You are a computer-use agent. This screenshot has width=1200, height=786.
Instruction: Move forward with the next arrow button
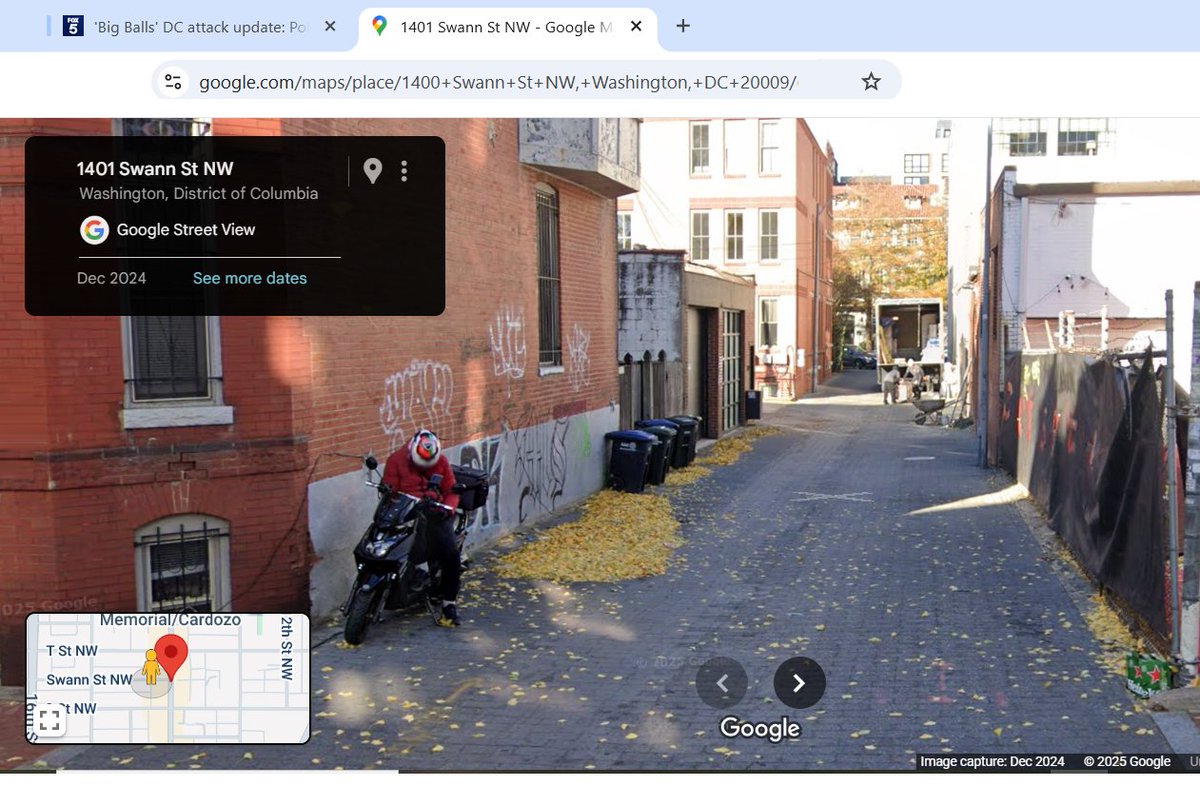click(800, 683)
